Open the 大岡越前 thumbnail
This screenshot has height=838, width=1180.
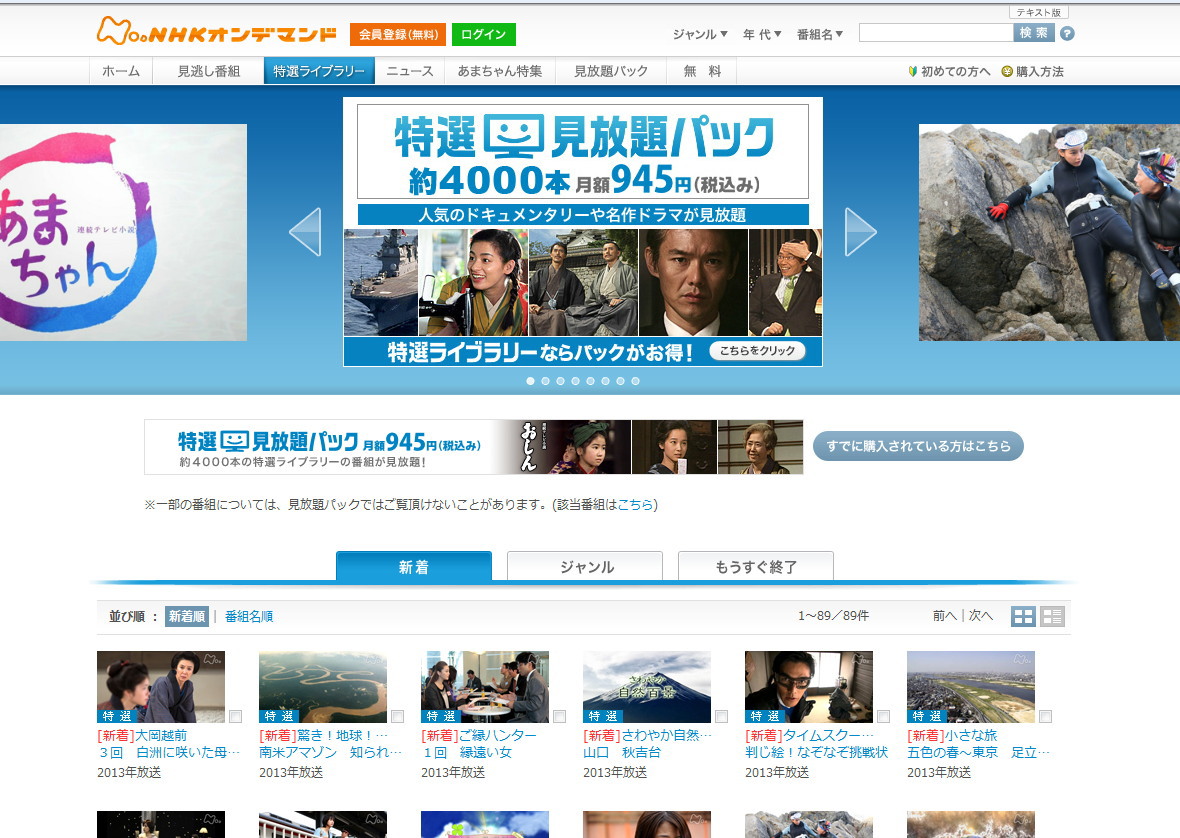[161, 687]
